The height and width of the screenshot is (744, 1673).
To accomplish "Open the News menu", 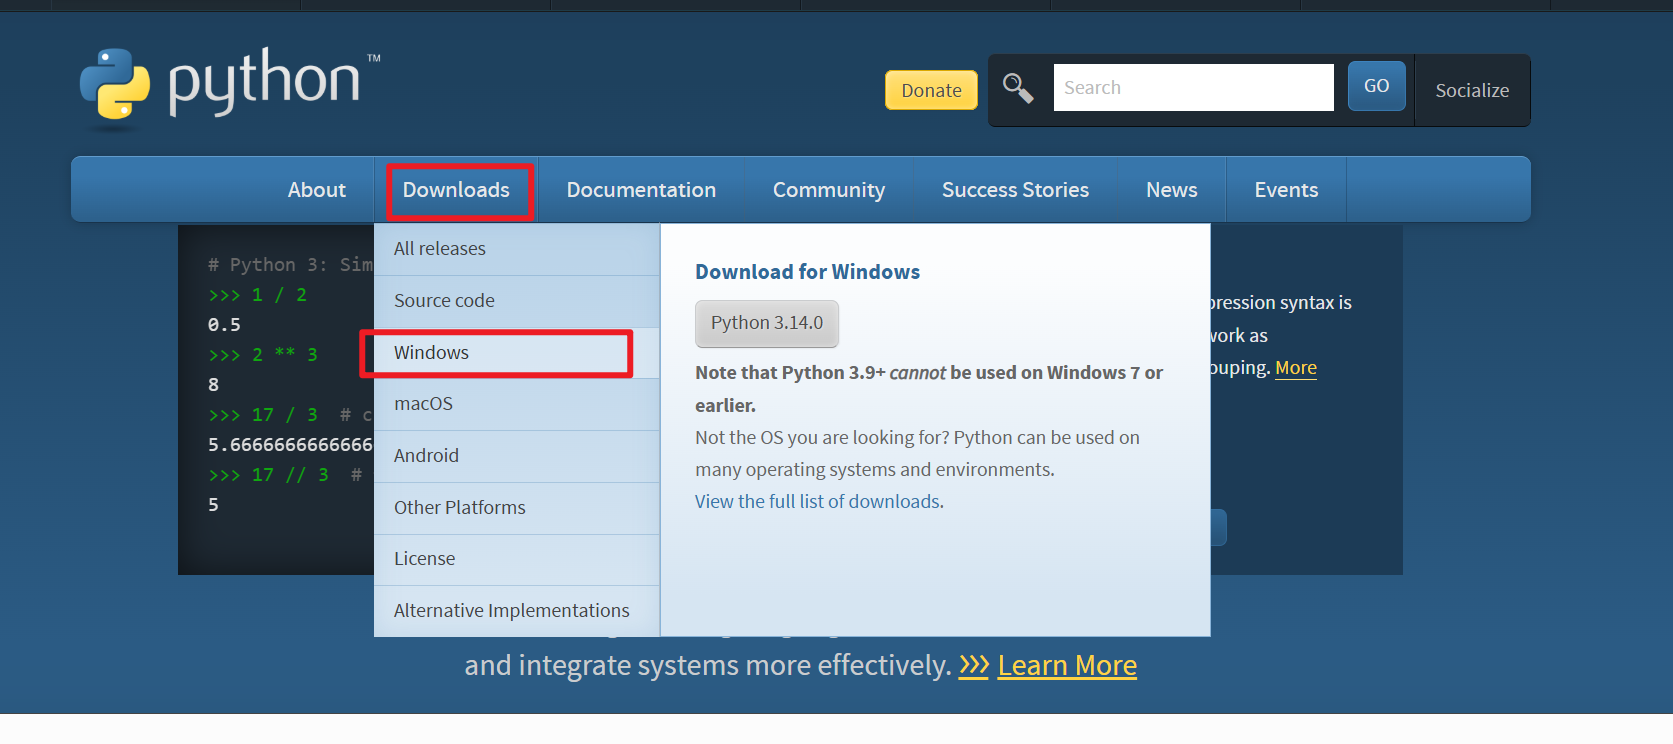I will 1171,190.
